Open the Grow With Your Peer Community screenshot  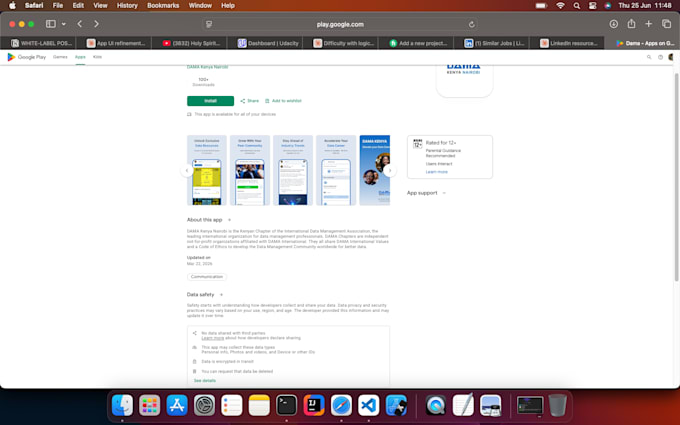(x=250, y=170)
